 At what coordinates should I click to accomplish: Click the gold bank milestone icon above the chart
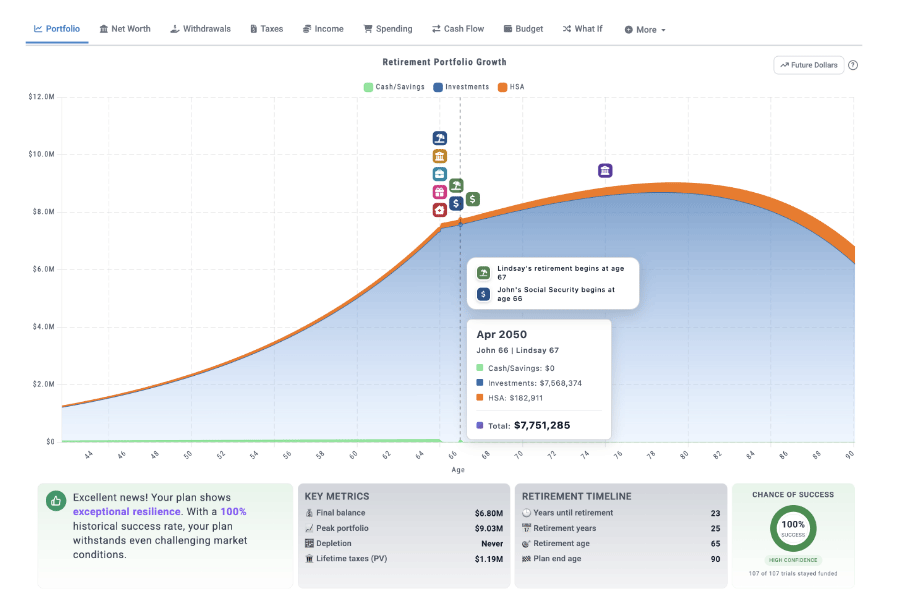pos(439,156)
